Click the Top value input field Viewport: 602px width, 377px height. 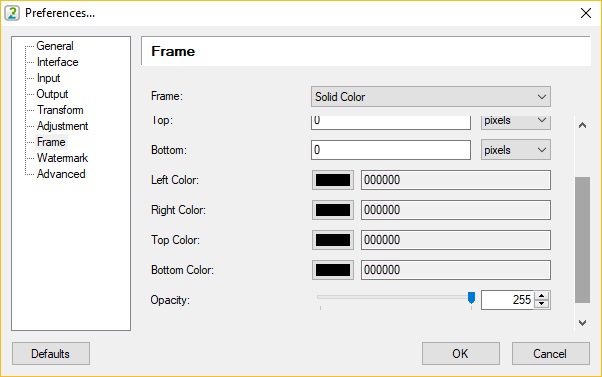[391, 122]
